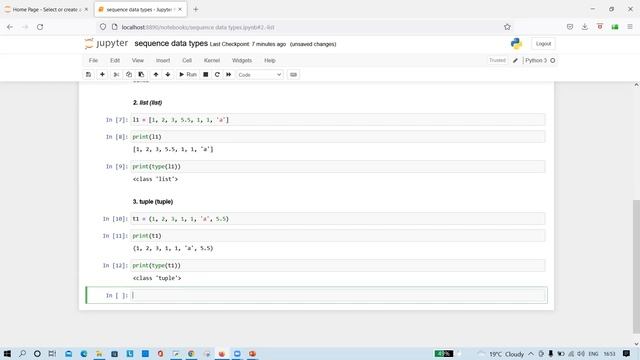This screenshot has width=640, height=360.
Task: Open the Pocket save icon
Action: tap(570, 27)
